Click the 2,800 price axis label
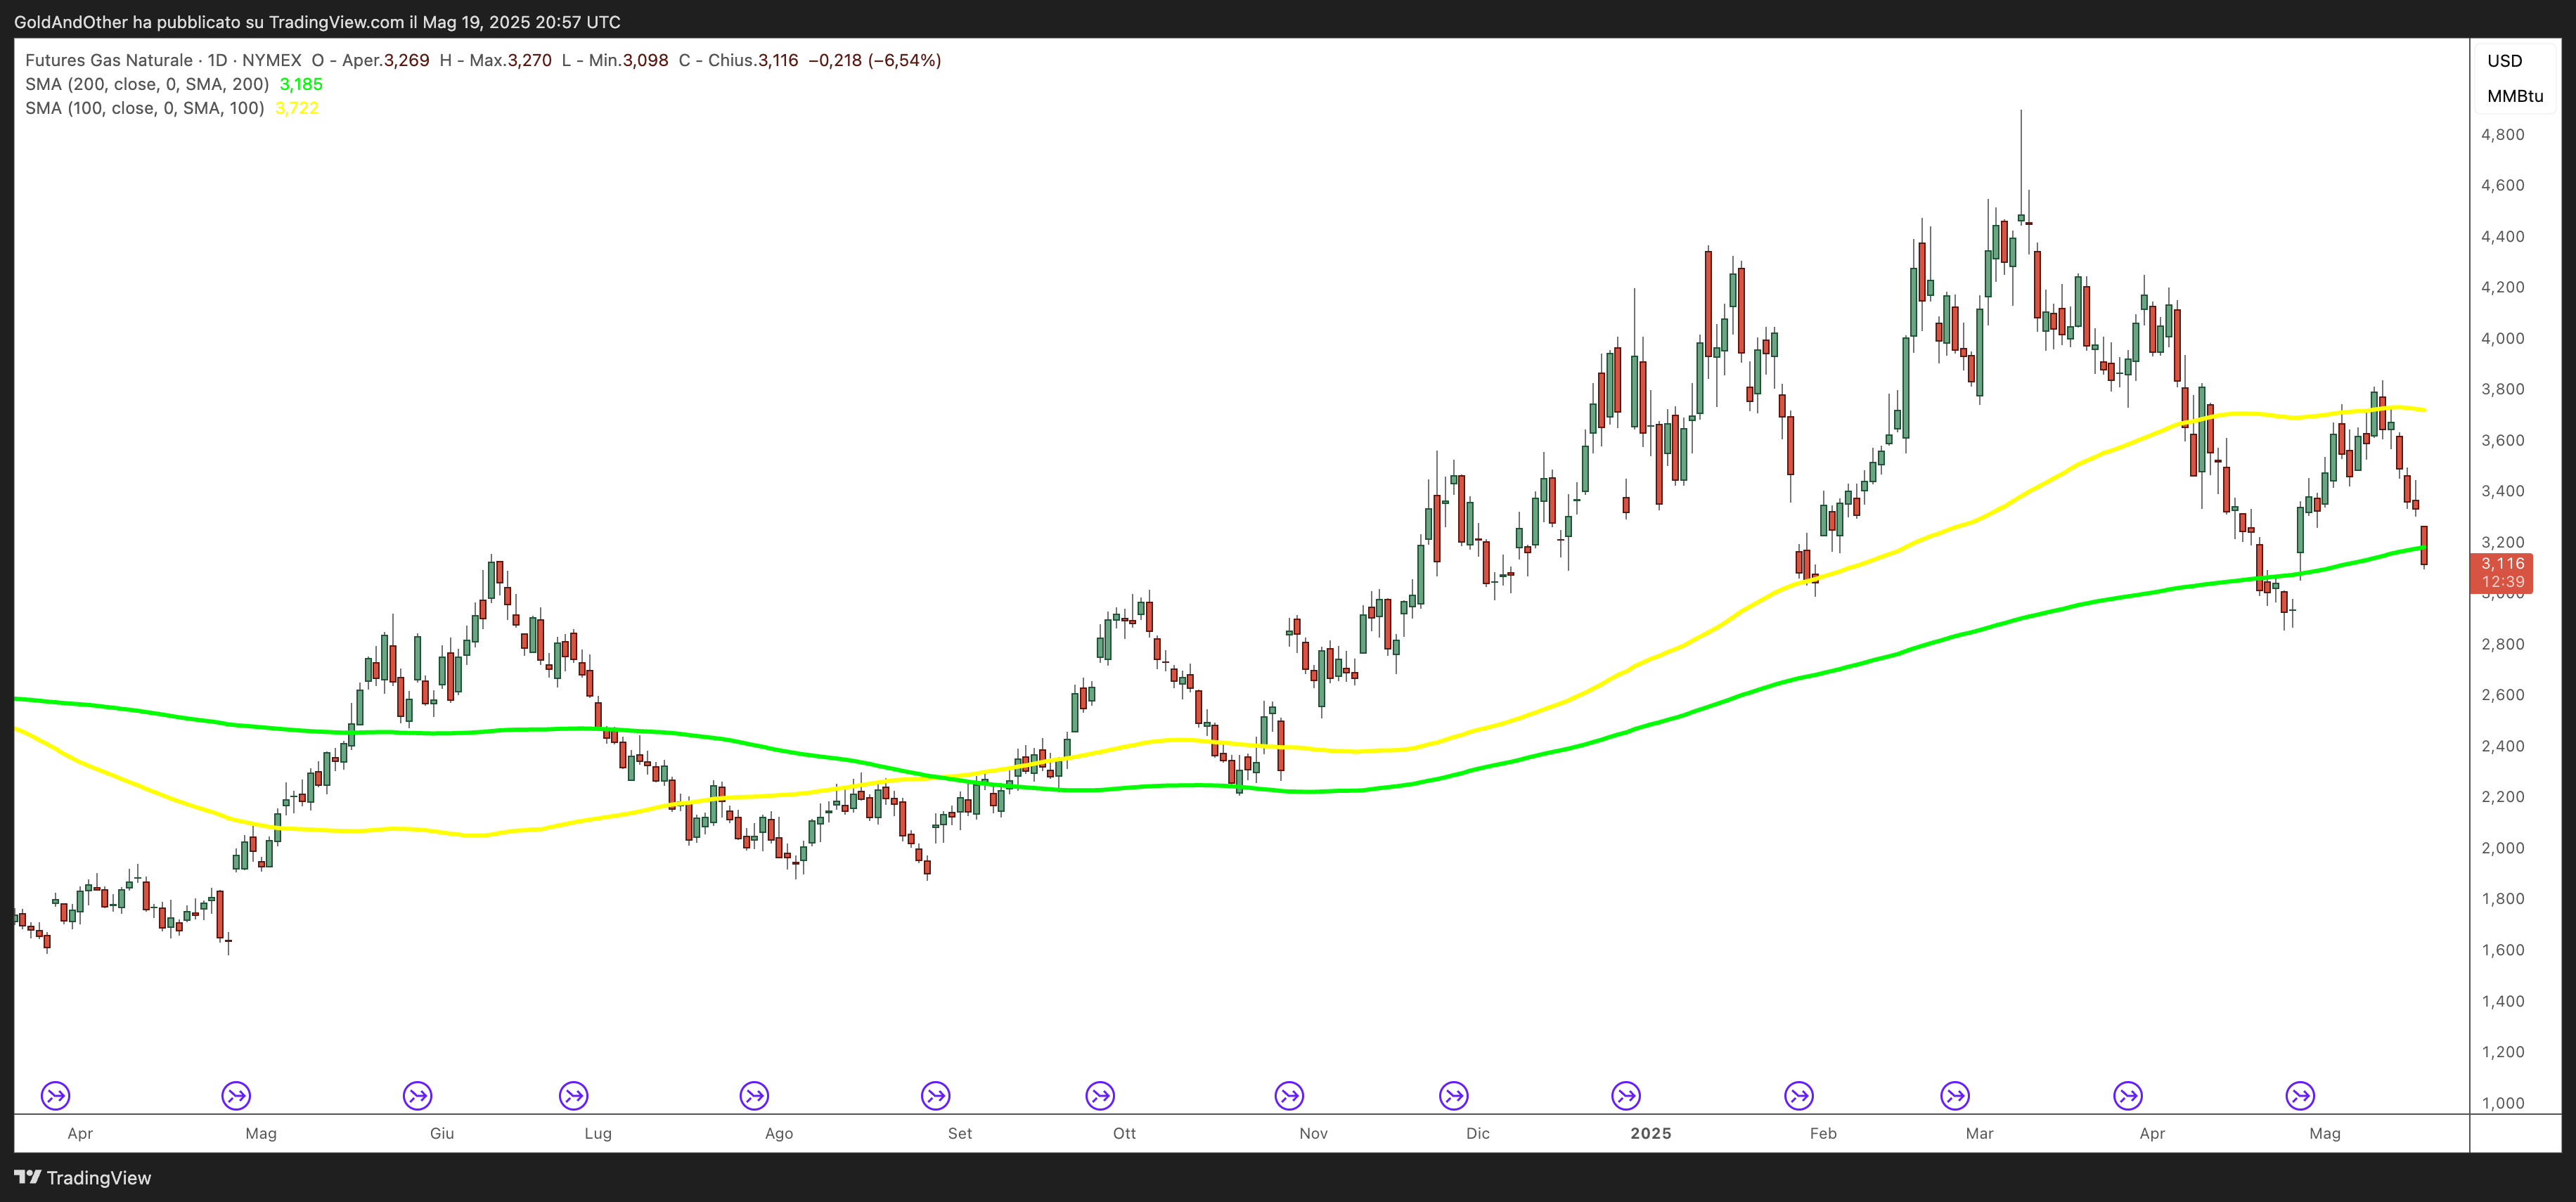 pyautogui.click(x=2503, y=644)
